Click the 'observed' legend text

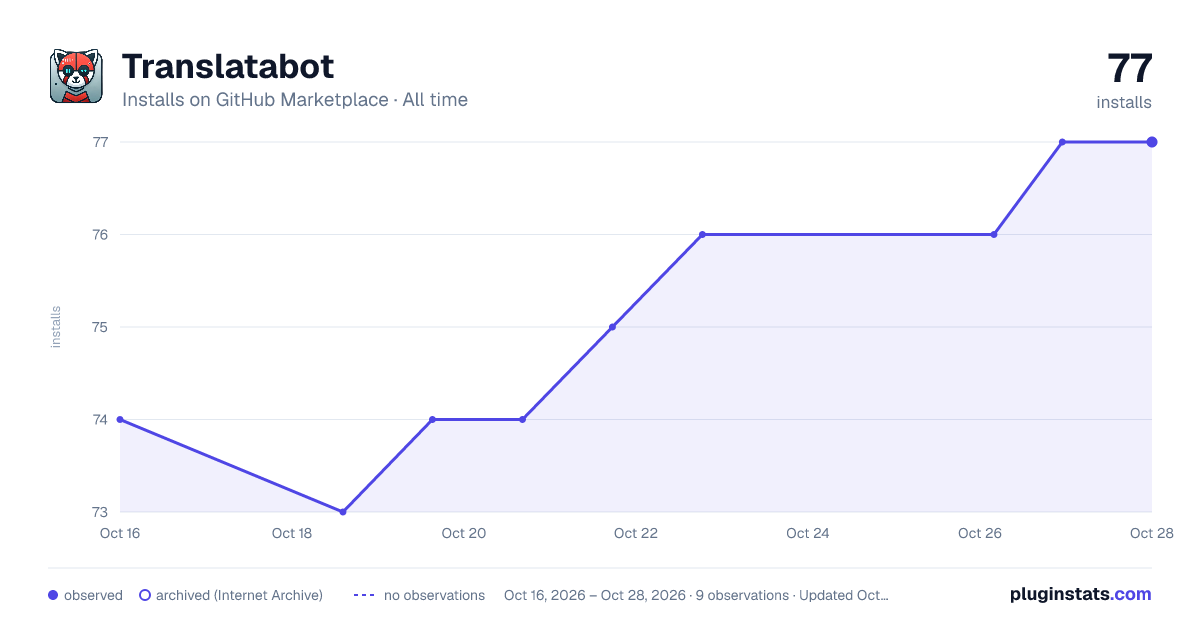coord(93,595)
